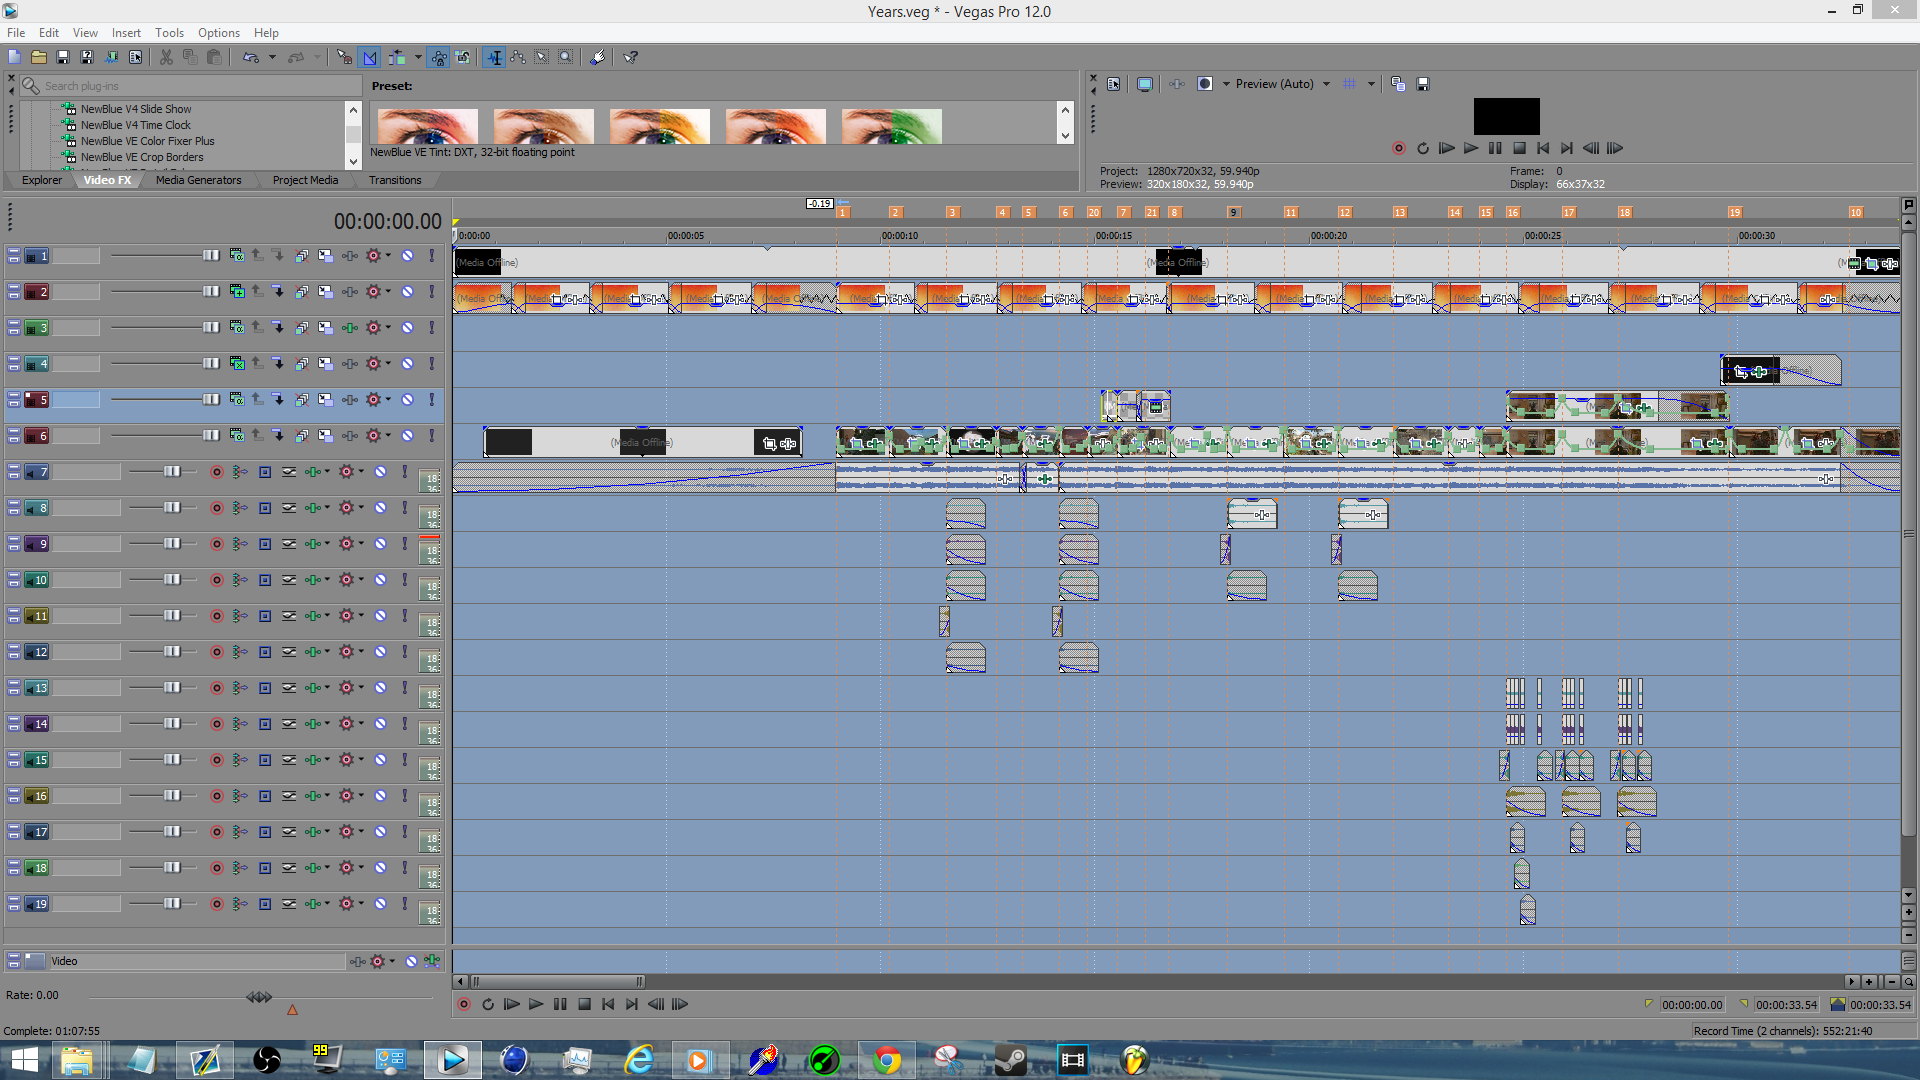1920x1080 pixels.
Task: Switch to the Media Generators tab
Action: [x=198, y=180]
